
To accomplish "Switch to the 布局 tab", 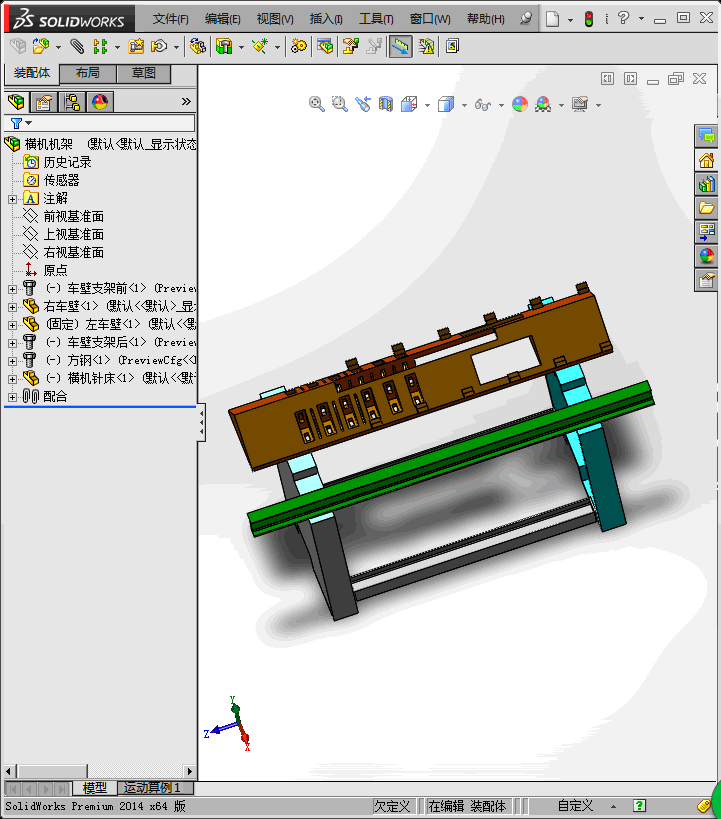I will [88, 73].
